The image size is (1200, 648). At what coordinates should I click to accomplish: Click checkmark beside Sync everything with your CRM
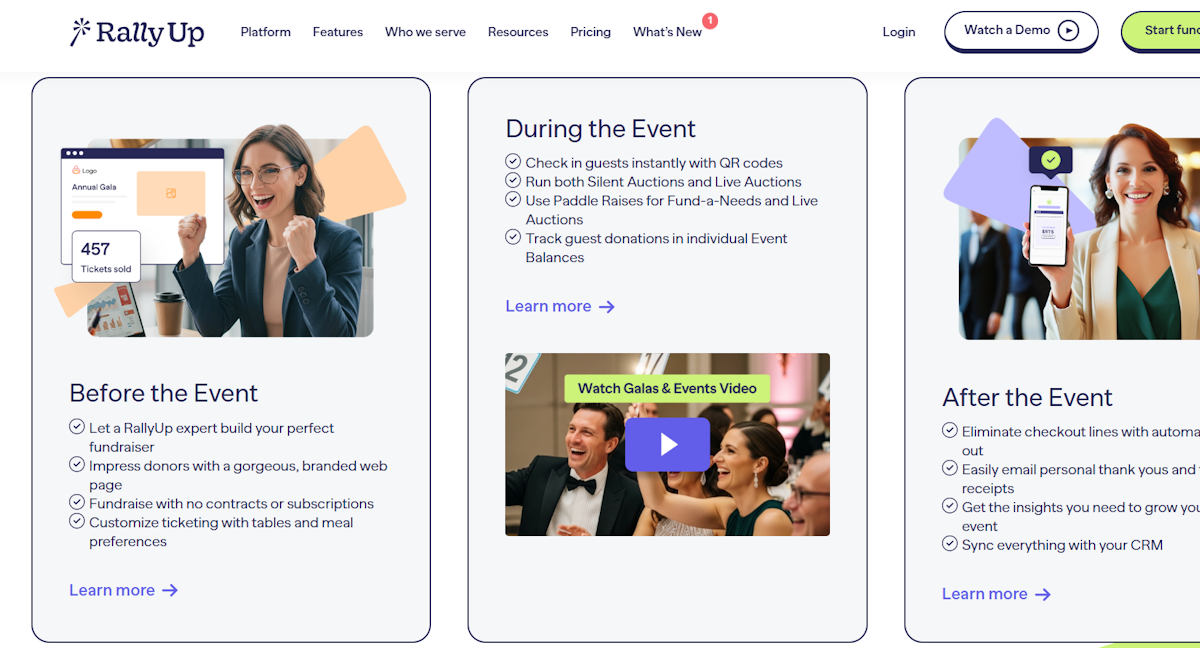pyautogui.click(x=950, y=544)
